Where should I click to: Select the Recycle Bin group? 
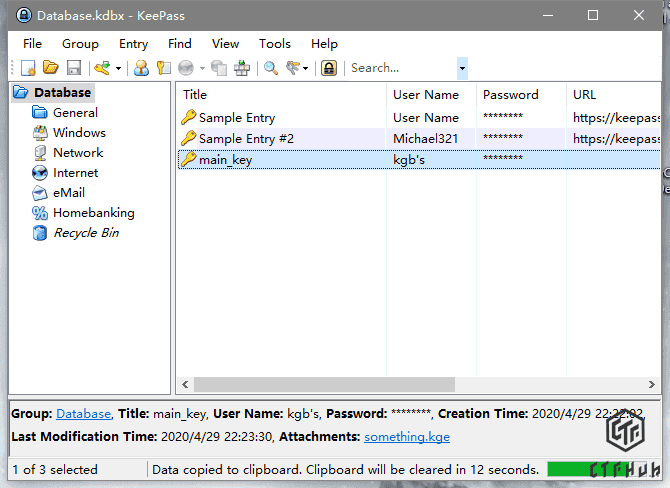point(85,233)
